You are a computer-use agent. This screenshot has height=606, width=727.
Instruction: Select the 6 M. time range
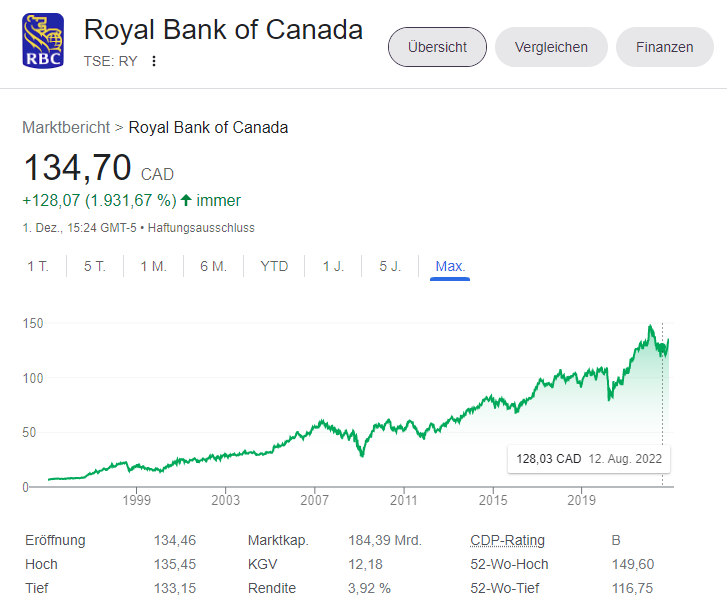[x=213, y=266]
